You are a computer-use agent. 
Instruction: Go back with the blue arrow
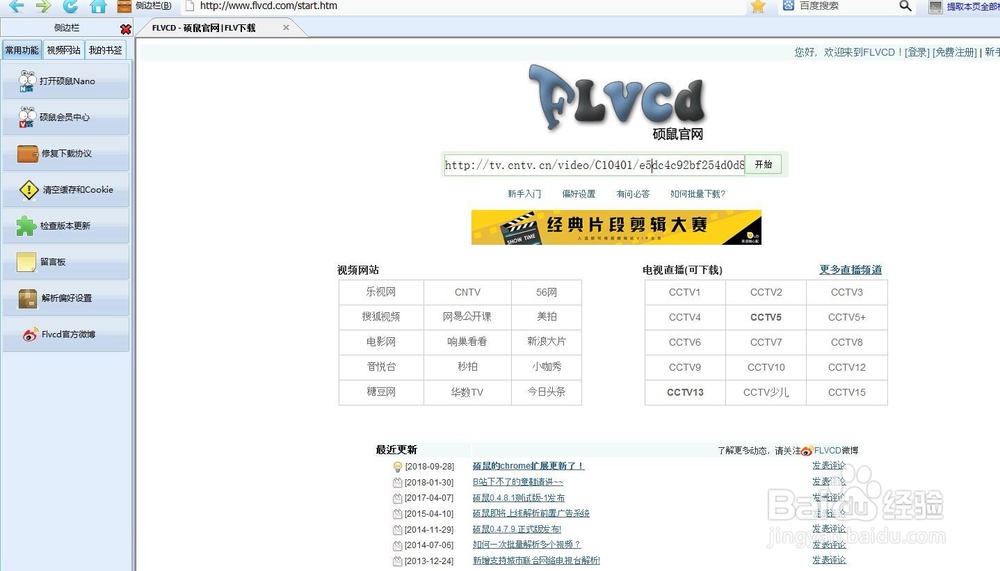click(16, 6)
